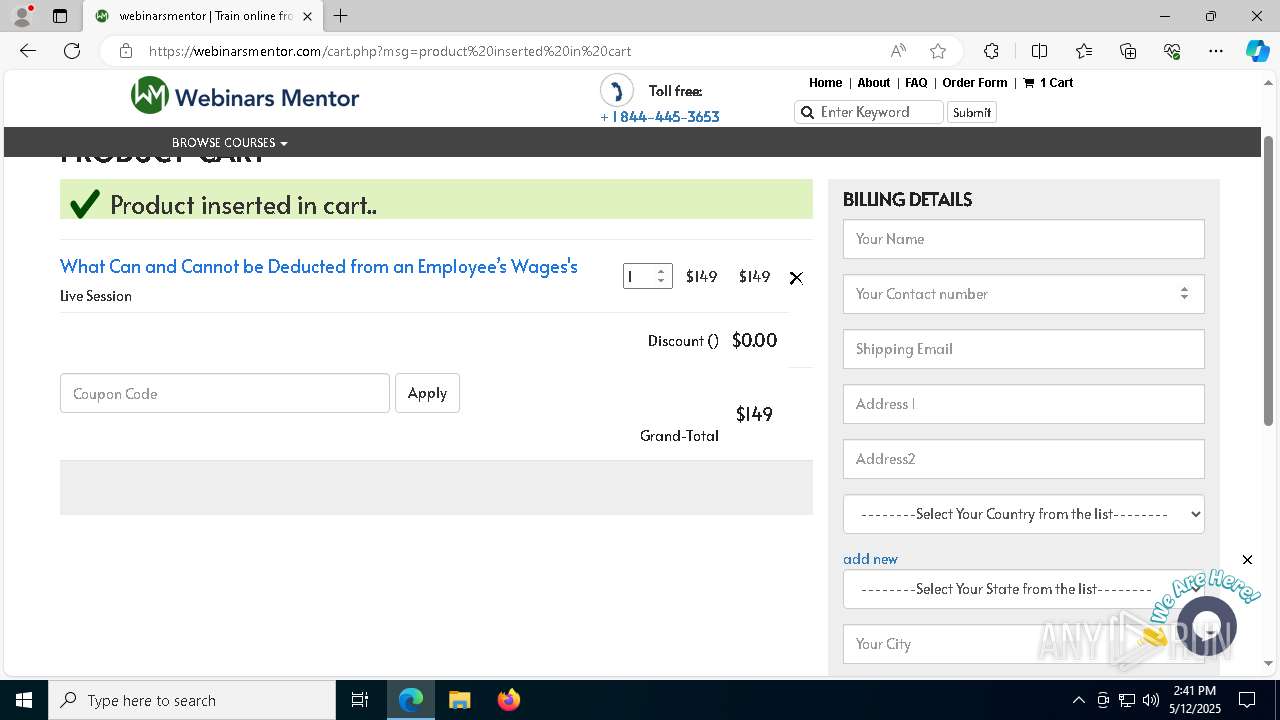Launch Firefox from taskbar
Image resolution: width=1280 pixels, height=720 pixels.
click(x=509, y=700)
